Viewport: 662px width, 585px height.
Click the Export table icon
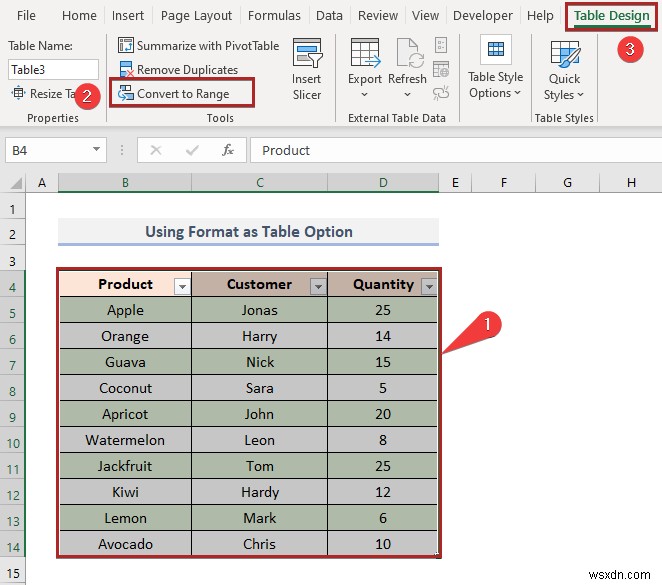coord(365,53)
